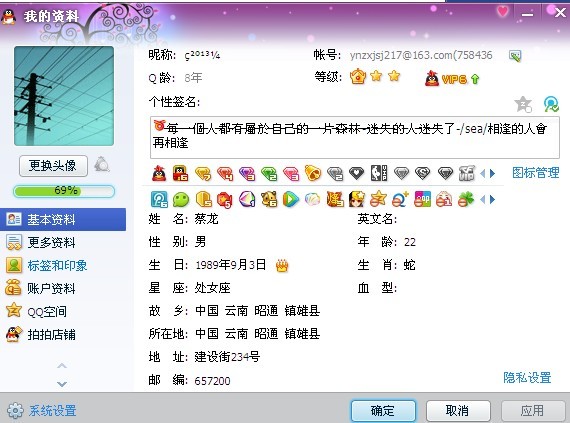Click the yellow diamond level 7 badge

tap(203, 174)
